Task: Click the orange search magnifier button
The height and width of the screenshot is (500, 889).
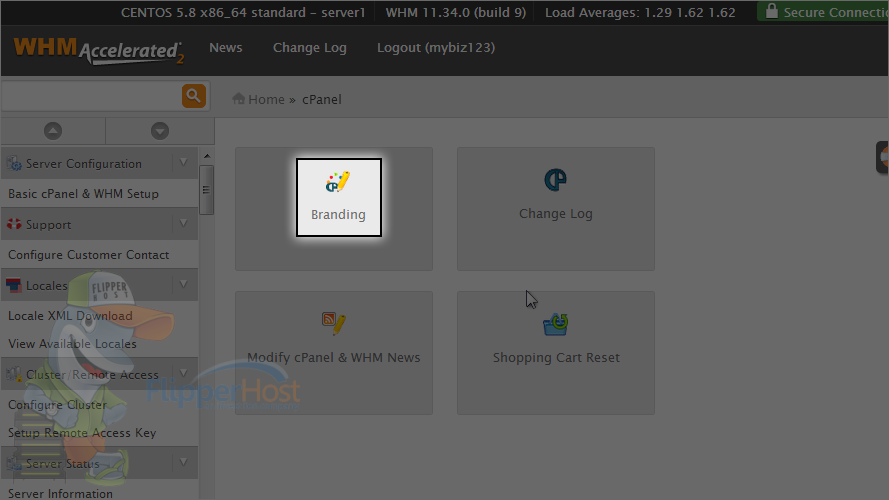Action: 193,96
